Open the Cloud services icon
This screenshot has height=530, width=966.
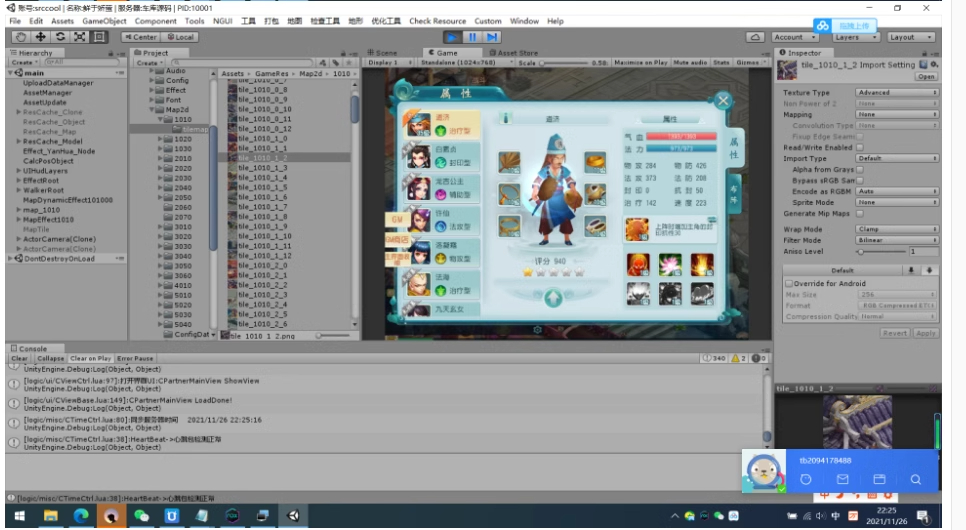(x=756, y=37)
